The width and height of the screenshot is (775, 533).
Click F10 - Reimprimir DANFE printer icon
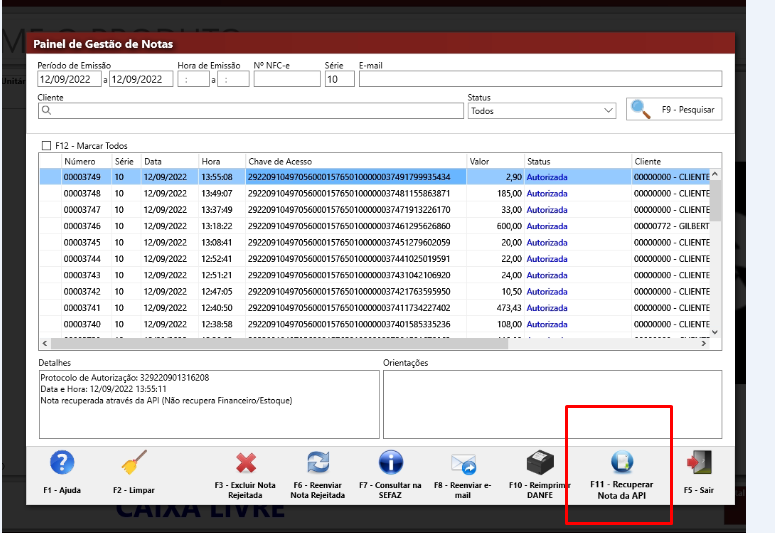(x=540, y=462)
